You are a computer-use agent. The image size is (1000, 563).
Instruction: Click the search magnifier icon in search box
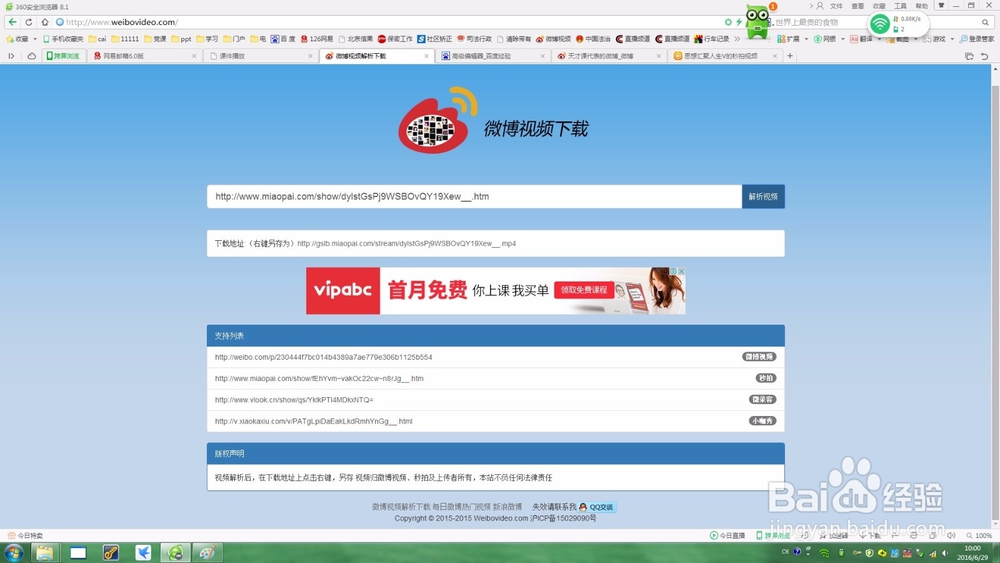985,22
